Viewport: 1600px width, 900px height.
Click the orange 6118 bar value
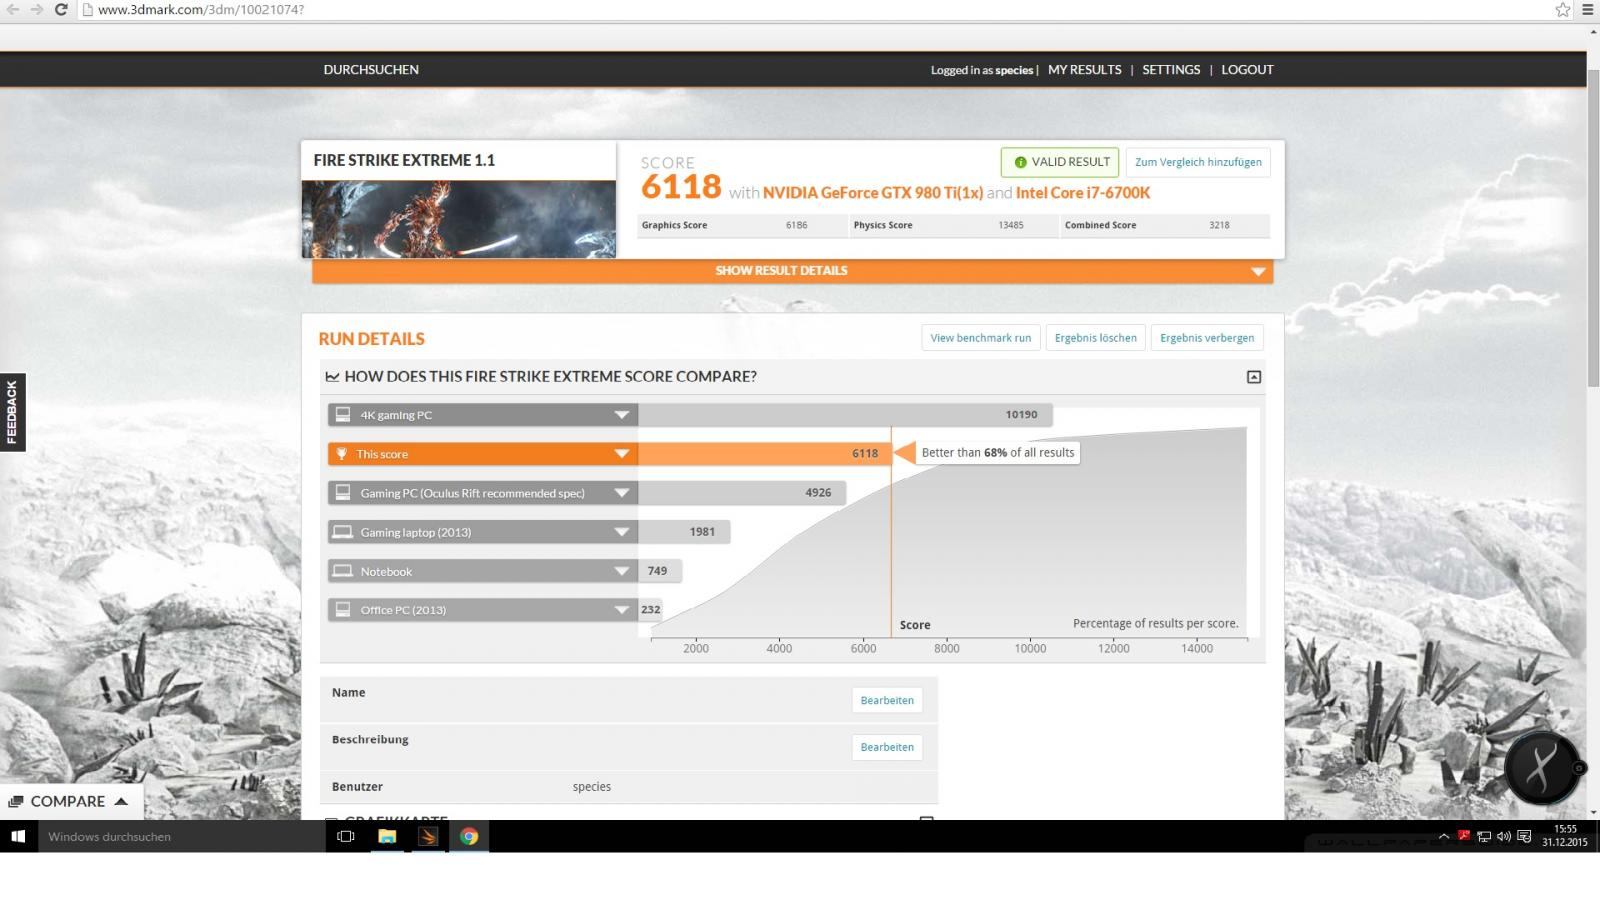click(865, 453)
